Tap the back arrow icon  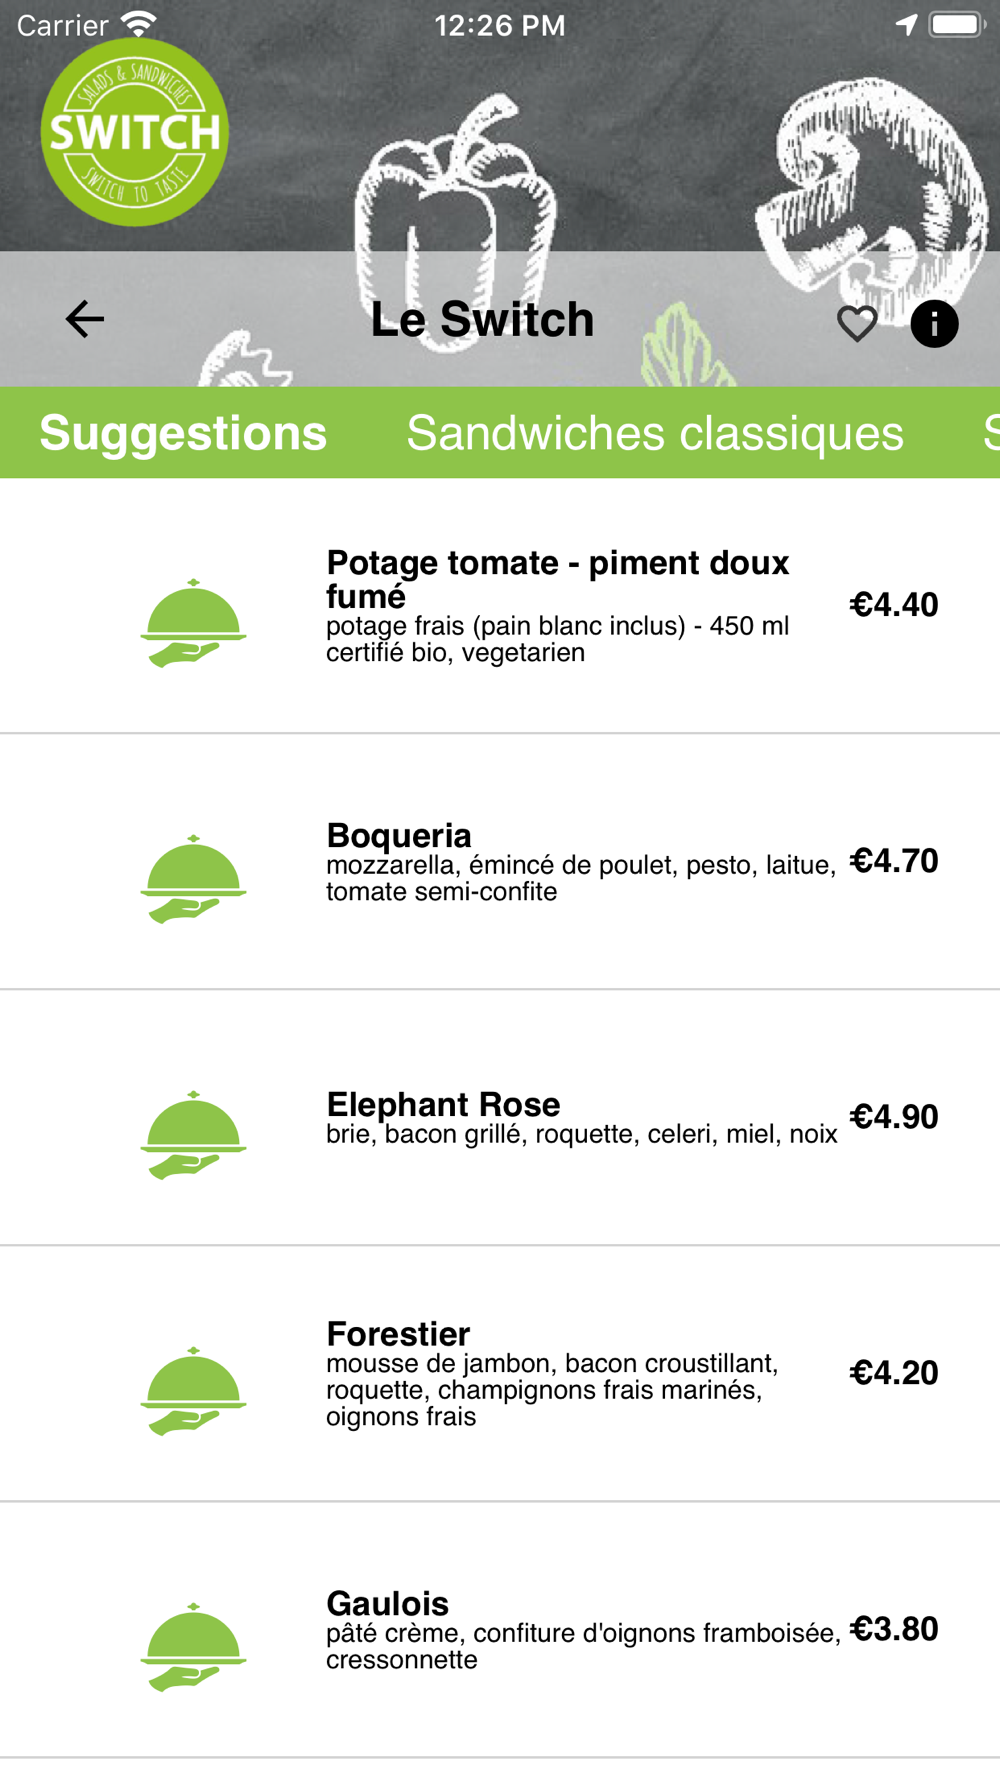coord(85,319)
